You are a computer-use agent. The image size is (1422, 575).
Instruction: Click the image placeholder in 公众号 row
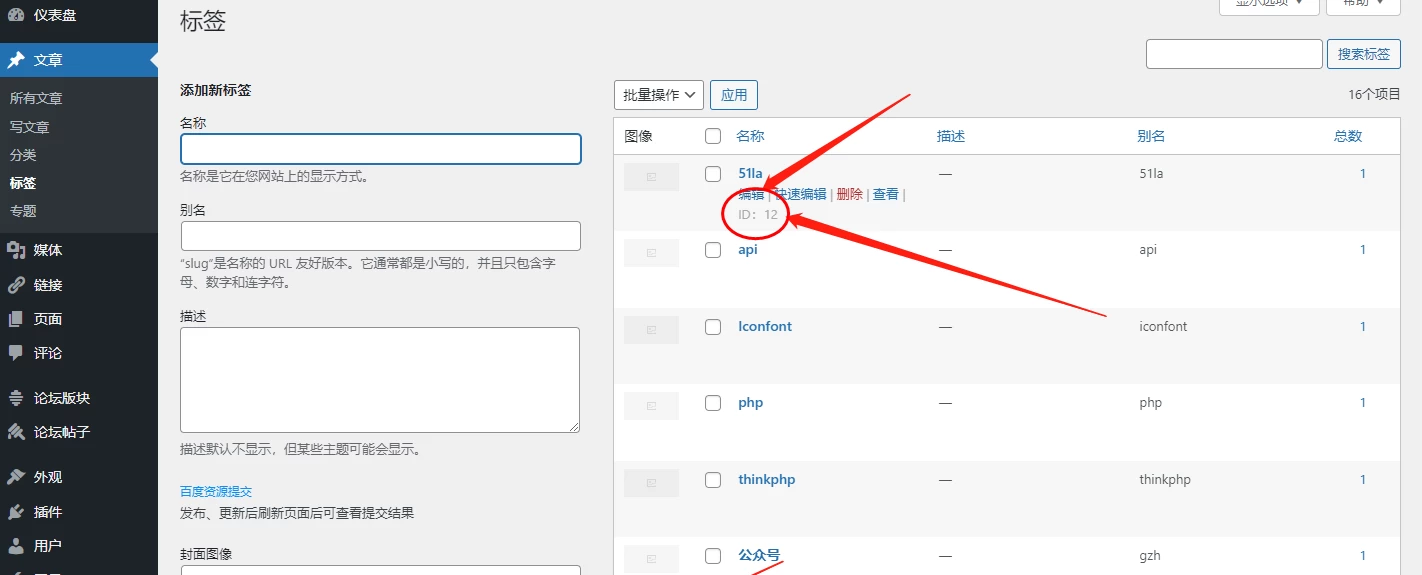pos(651,559)
